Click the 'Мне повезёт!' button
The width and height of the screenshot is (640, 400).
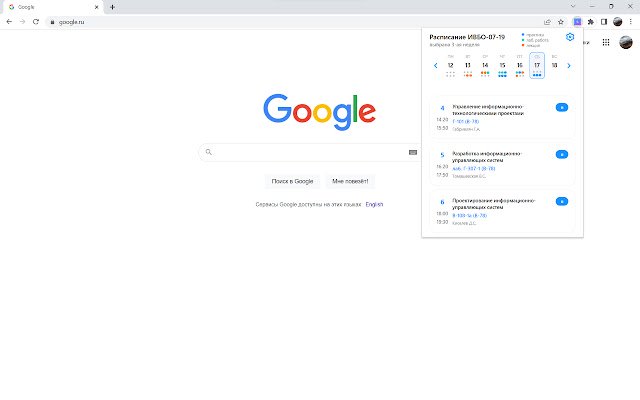pyautogui.click(x=350, y=181)
